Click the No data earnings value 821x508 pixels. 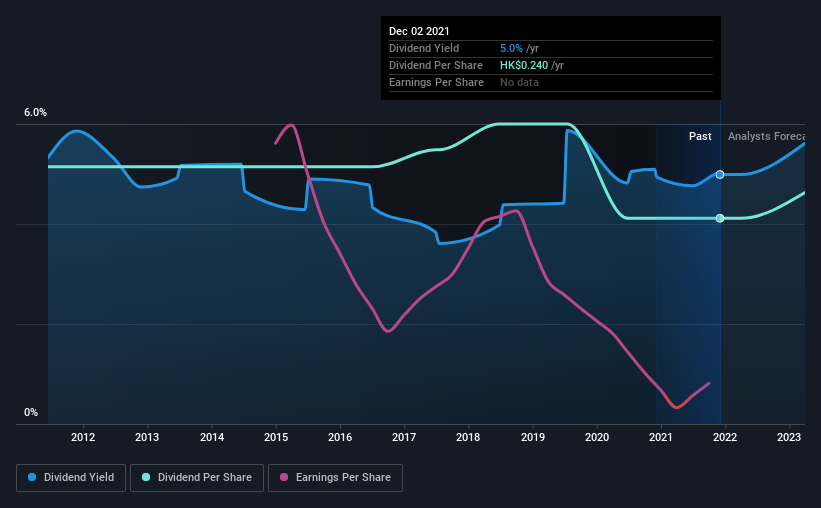pos(519,82)
